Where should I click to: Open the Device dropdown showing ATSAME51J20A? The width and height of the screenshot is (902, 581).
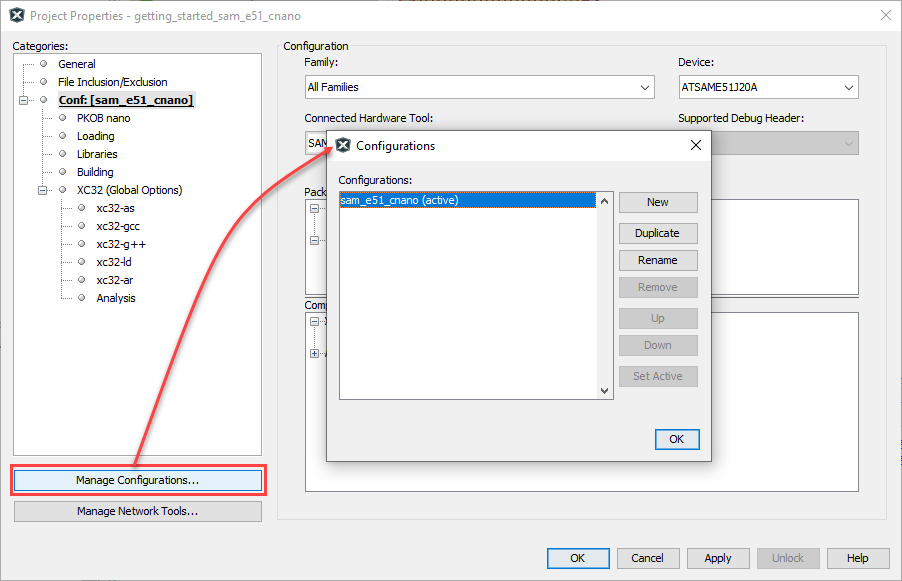click(x=767, y=88)
